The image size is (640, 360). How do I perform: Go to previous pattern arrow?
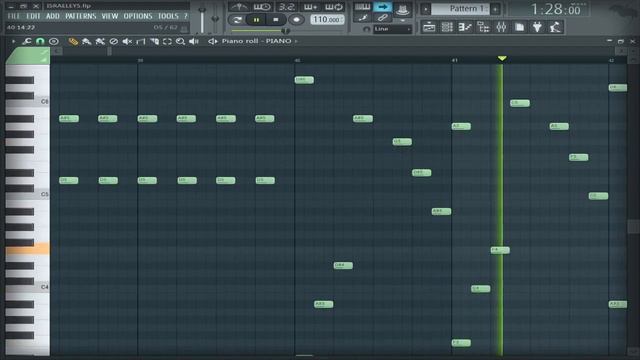[426, 9]
